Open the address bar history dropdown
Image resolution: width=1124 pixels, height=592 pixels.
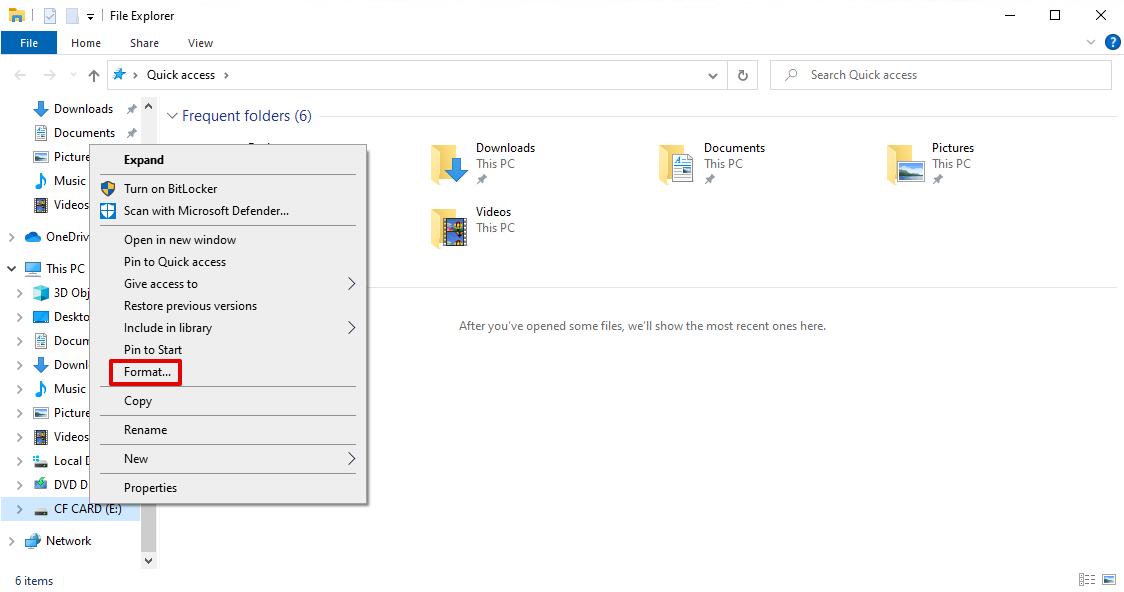coord(712,74)
